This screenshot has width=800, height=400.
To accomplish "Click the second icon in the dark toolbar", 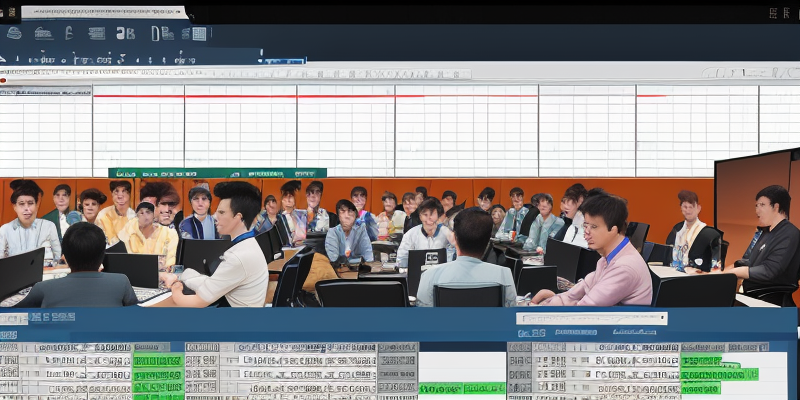I will [43, 33].
